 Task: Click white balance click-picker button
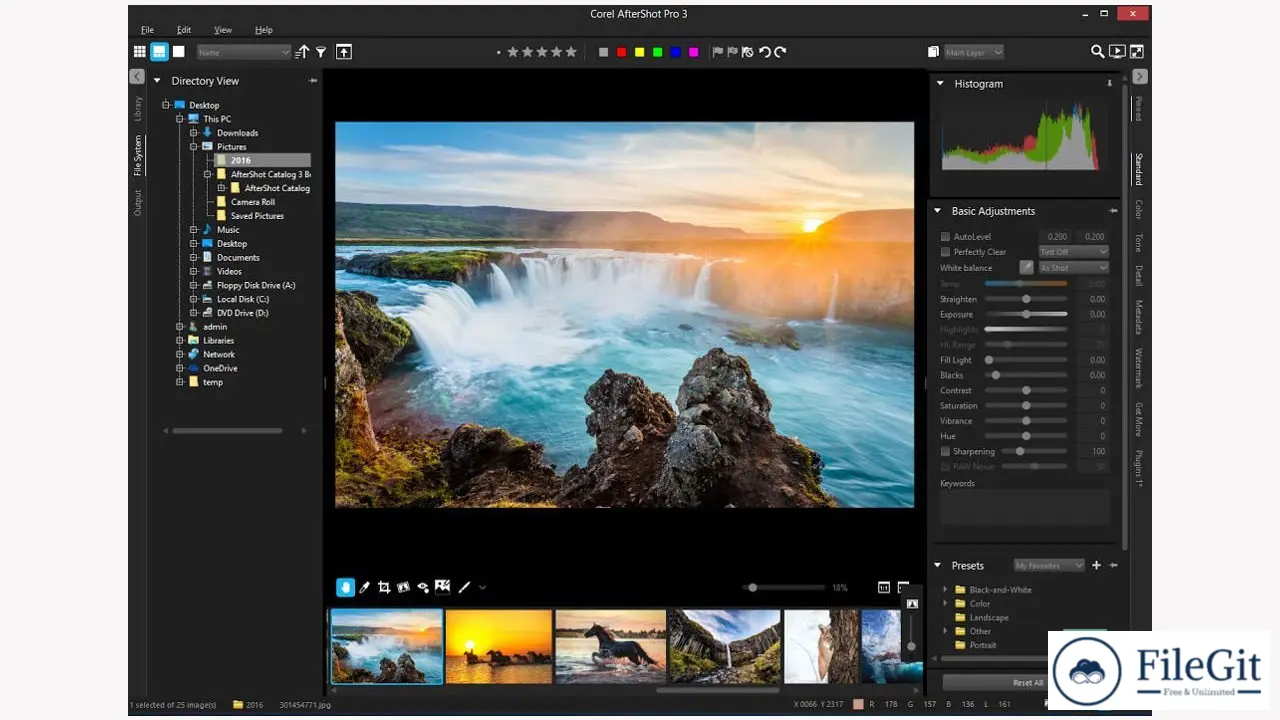tap(1026, 267)
